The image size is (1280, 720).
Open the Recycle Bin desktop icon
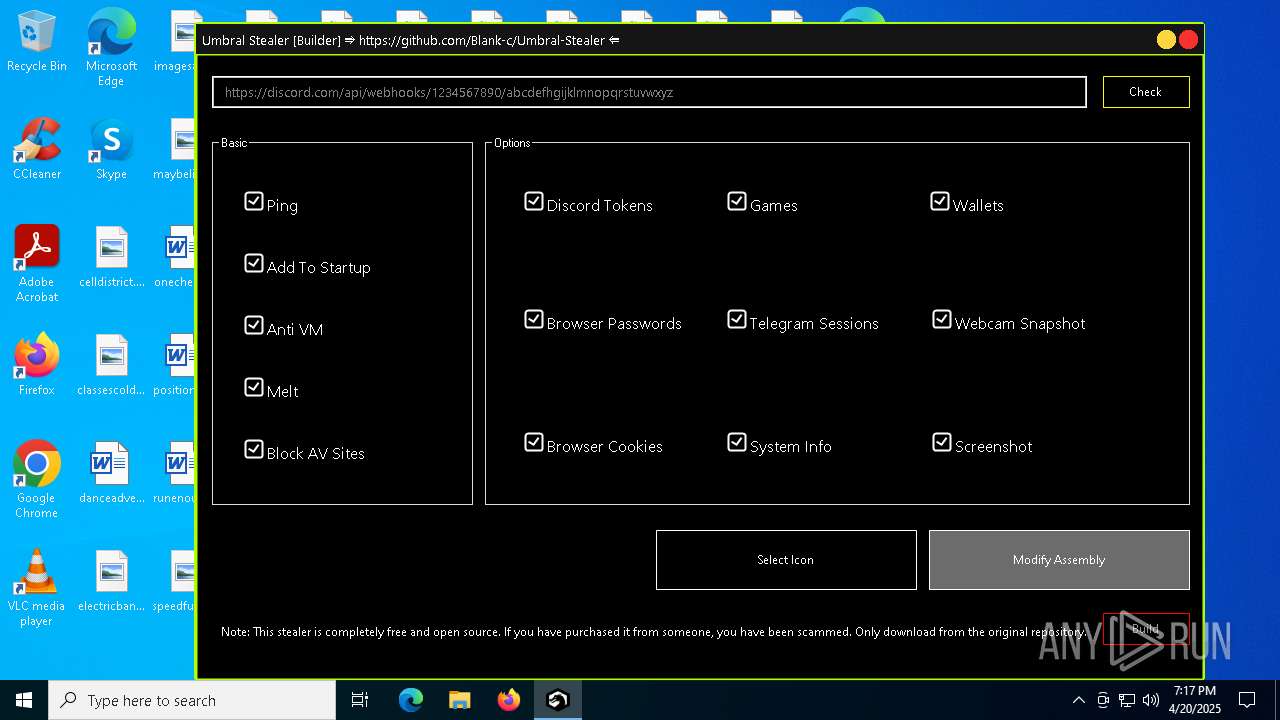(x=37, y=41)
